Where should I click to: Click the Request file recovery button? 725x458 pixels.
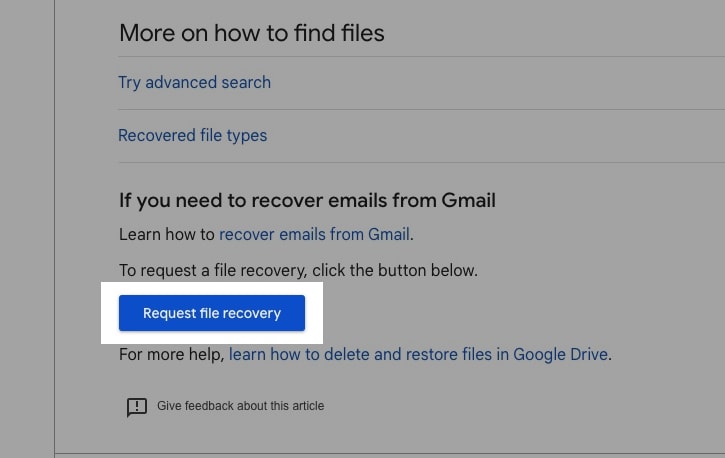point(212,313)
